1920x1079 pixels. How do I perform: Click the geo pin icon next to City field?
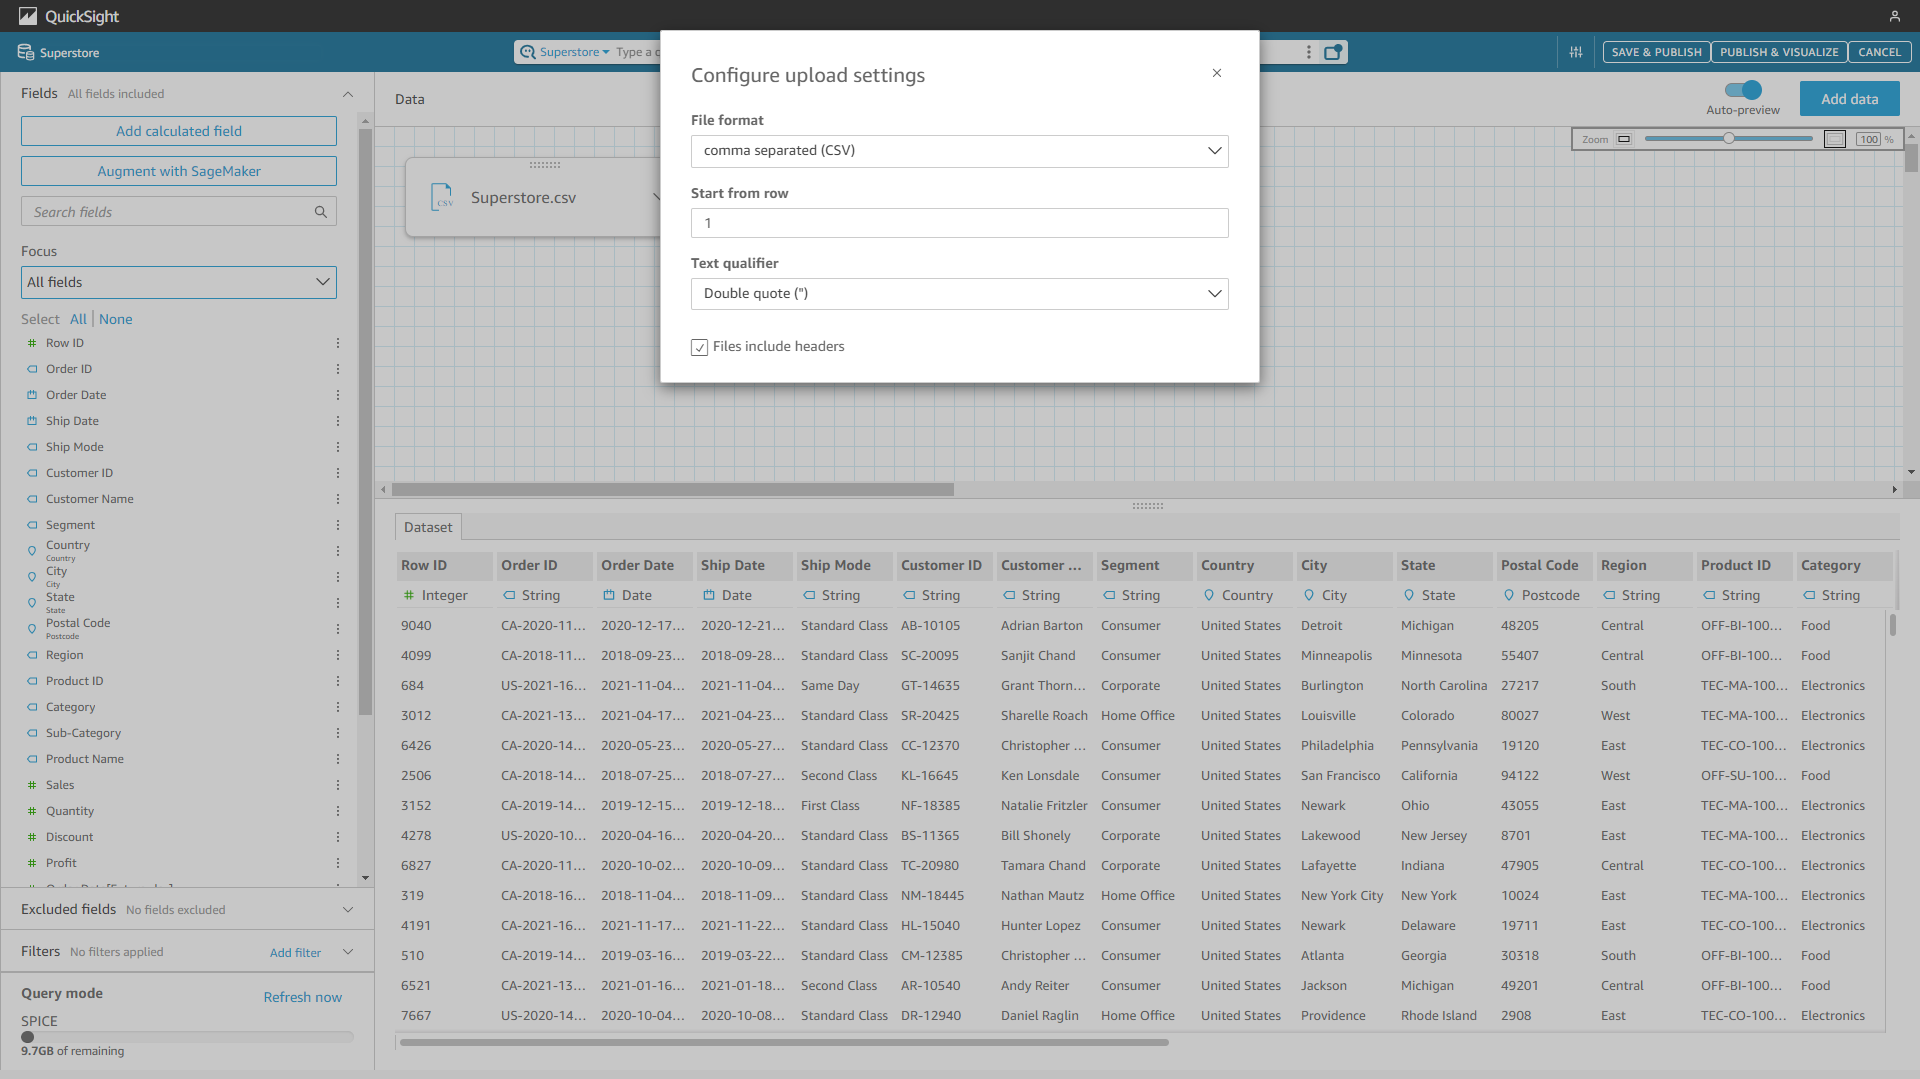(32, 576)
